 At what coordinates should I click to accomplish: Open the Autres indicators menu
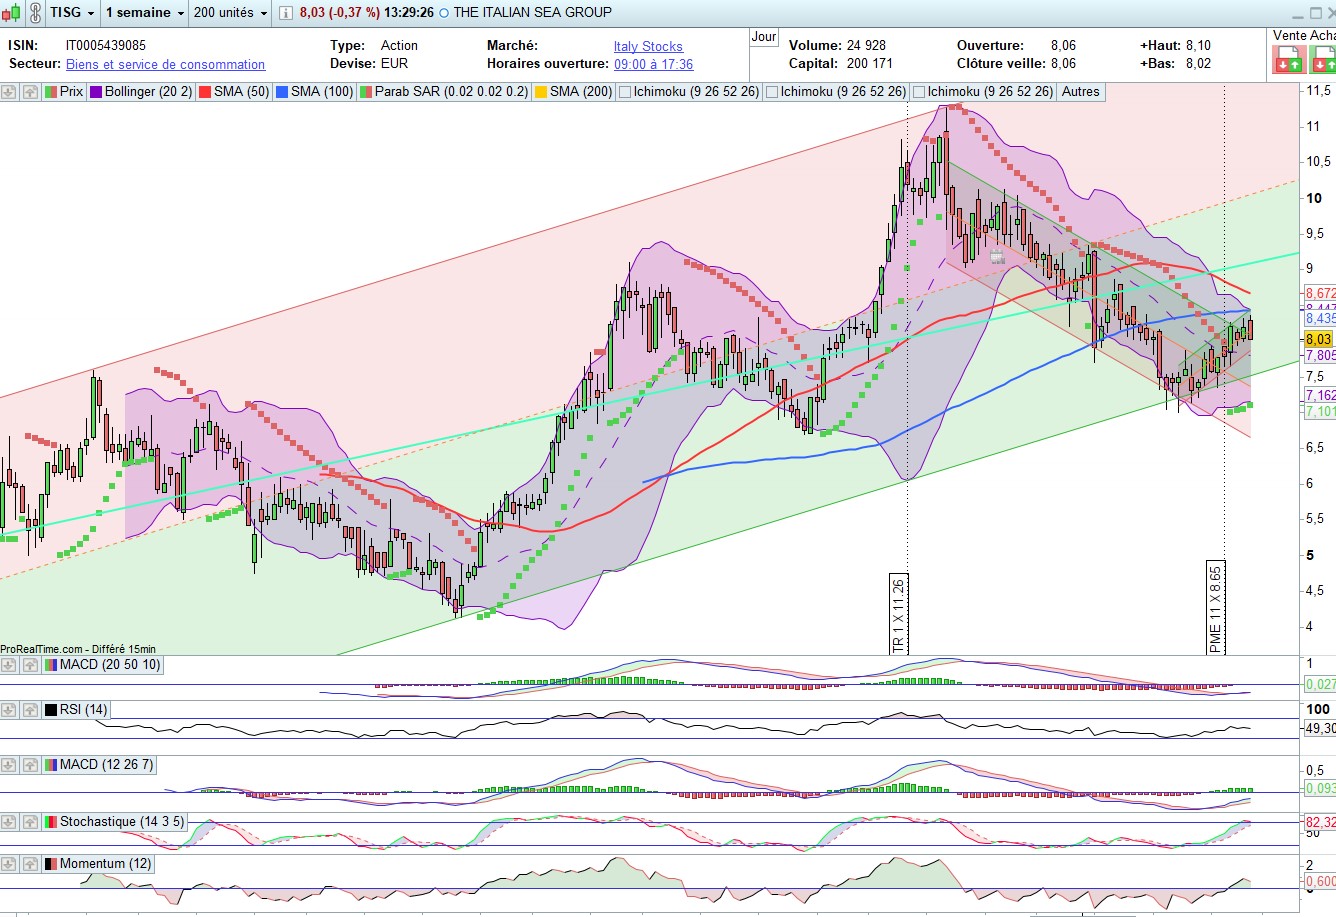pyautogui.click(x=1080, y=92)
